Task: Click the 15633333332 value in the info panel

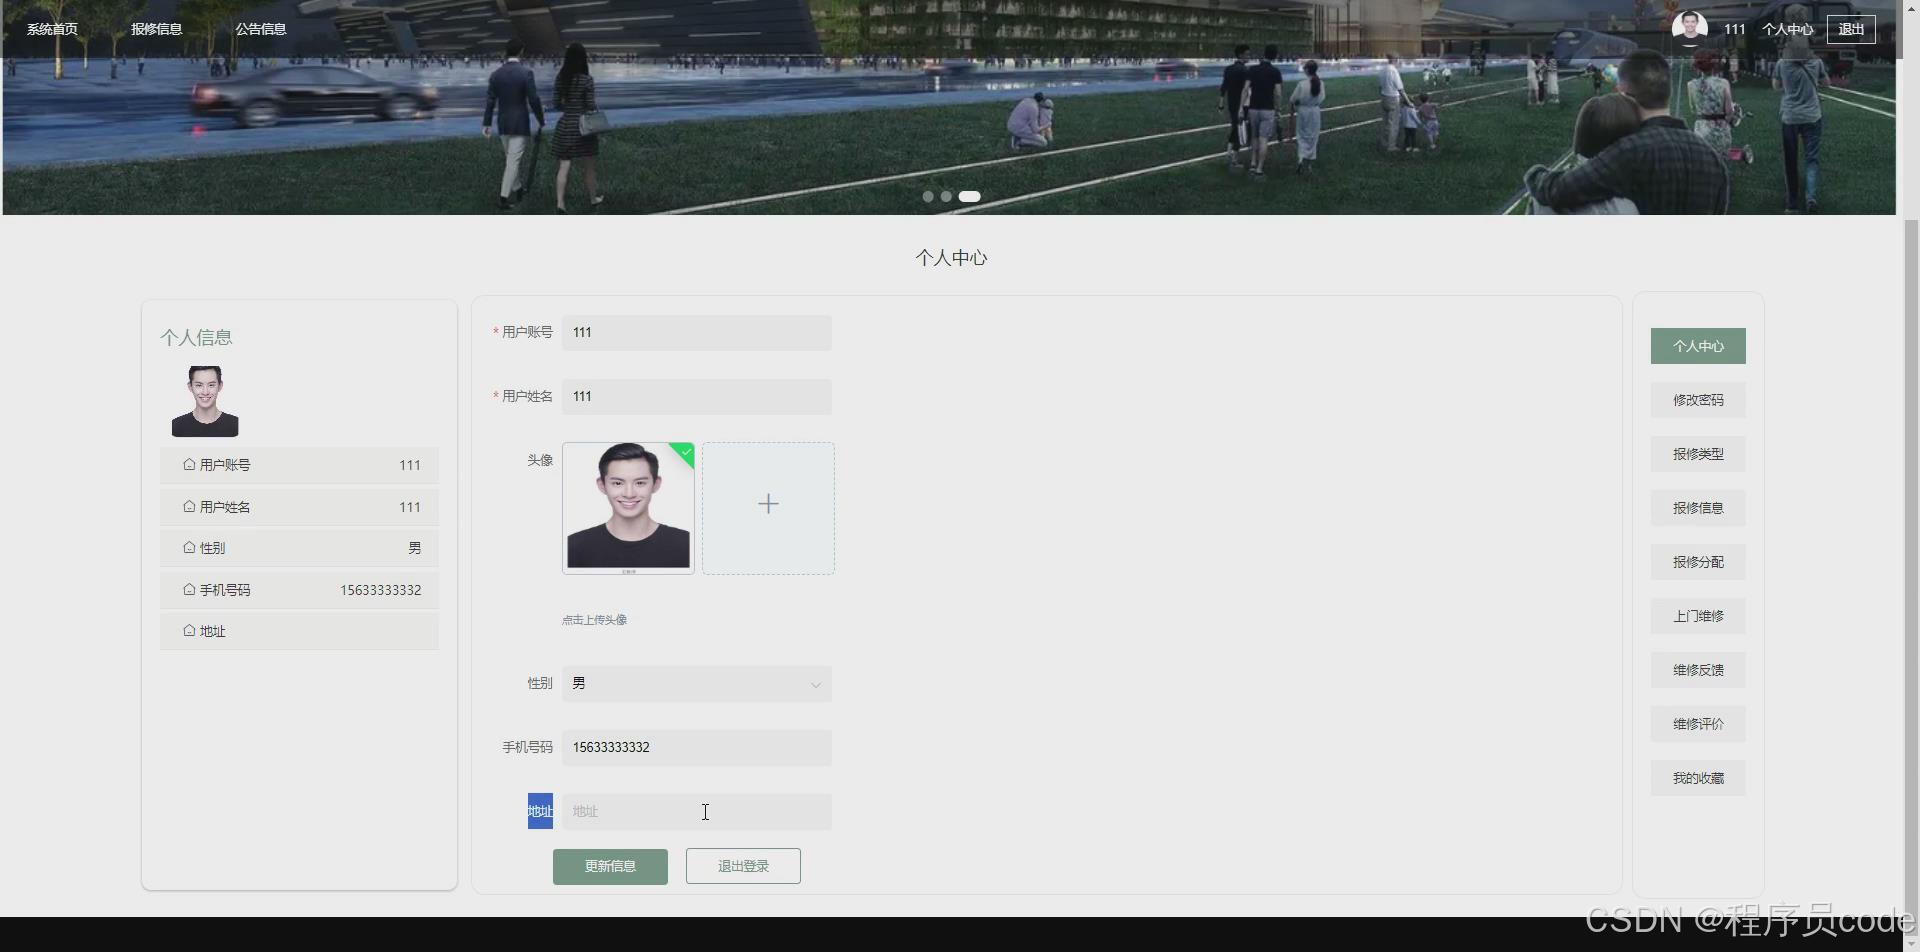Action: click(x=380, y=590)
